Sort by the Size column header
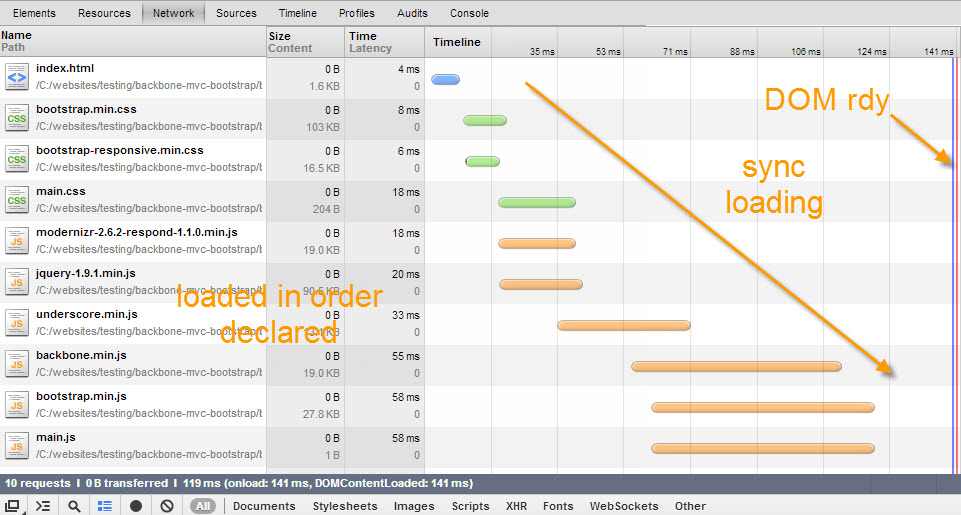The width and height of the screenshot is (961, 515). (x=305, y=42)
